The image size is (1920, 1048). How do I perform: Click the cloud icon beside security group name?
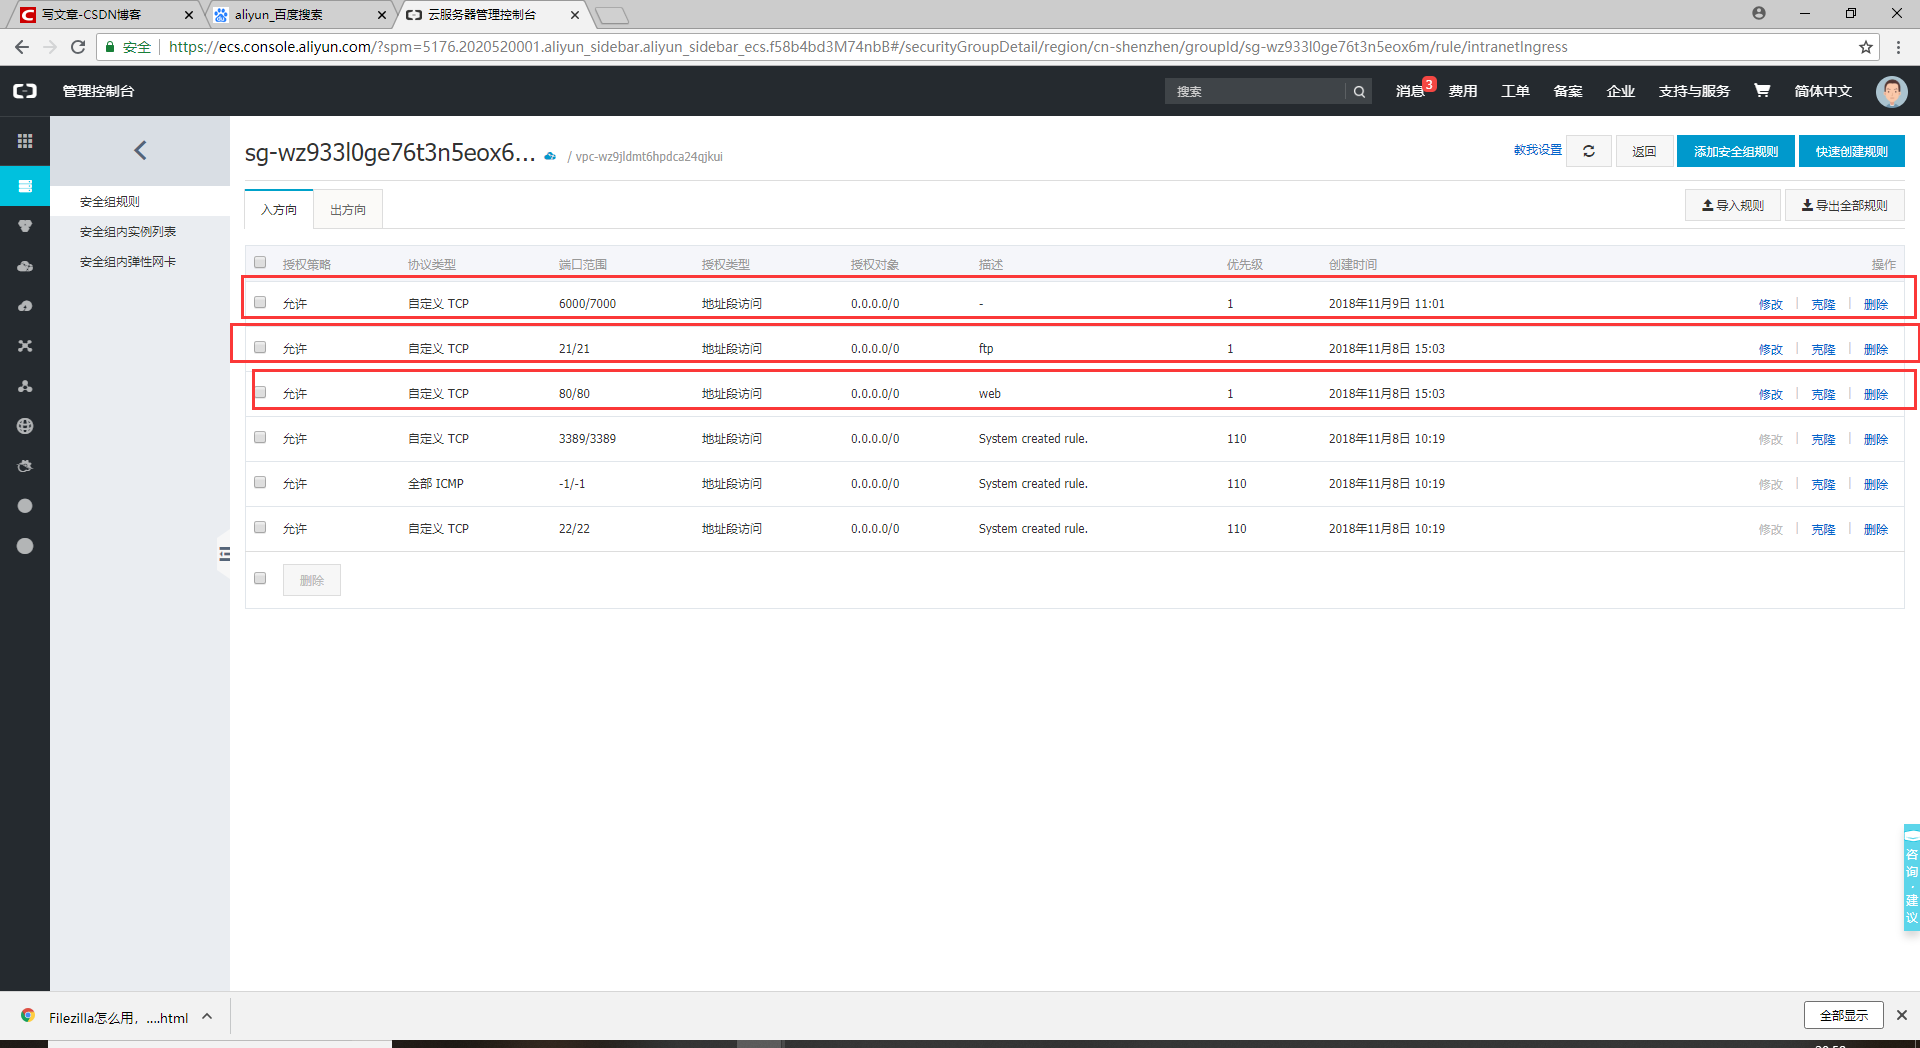tap(550, 156)
